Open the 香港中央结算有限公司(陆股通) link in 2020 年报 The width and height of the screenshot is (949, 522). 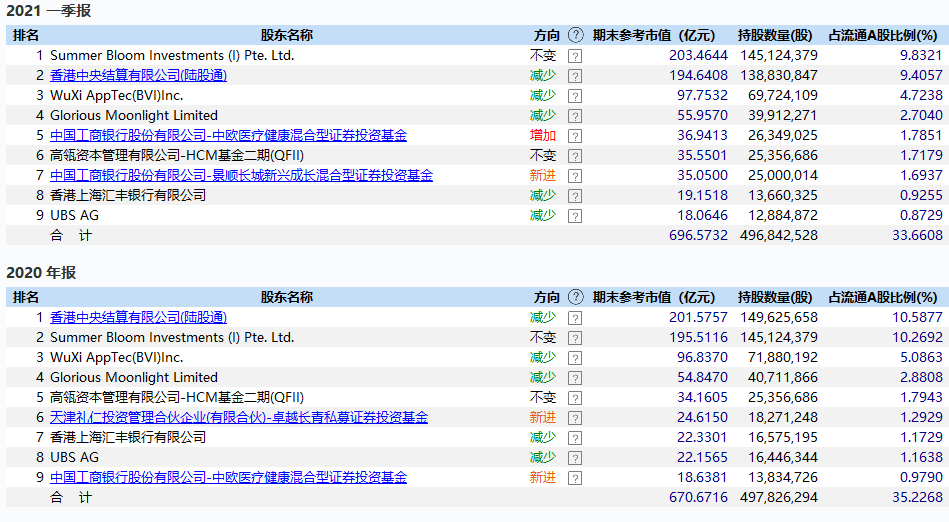click(138, 317)
